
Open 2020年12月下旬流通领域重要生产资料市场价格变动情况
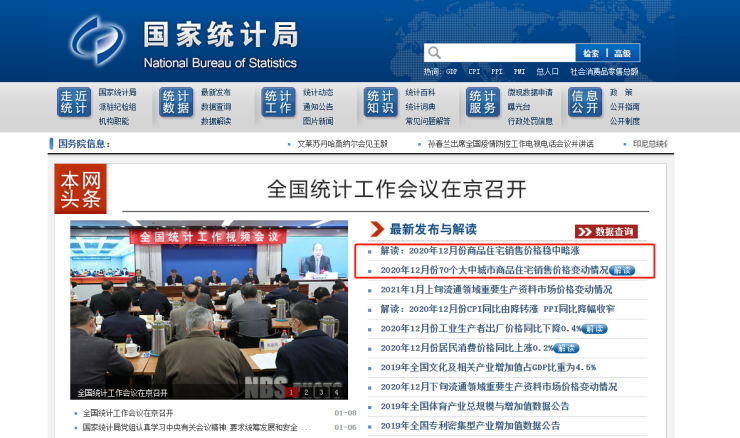click(x=499, y=387)
